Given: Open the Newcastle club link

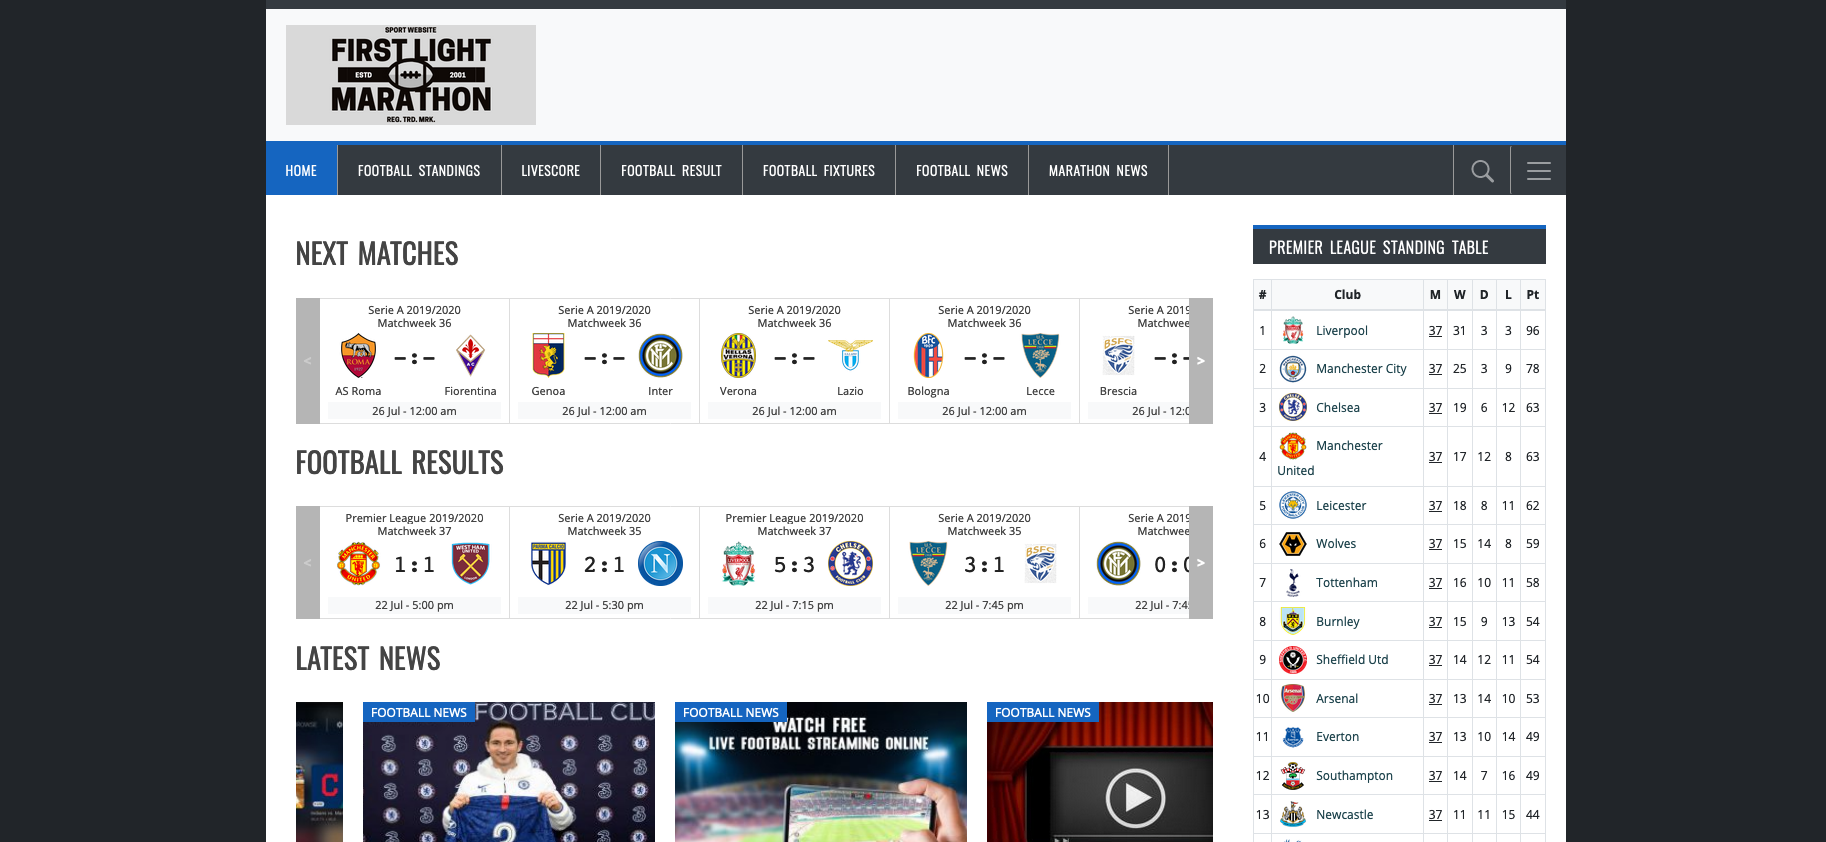Looking at the screenshot, I should tap(1345, 815).
